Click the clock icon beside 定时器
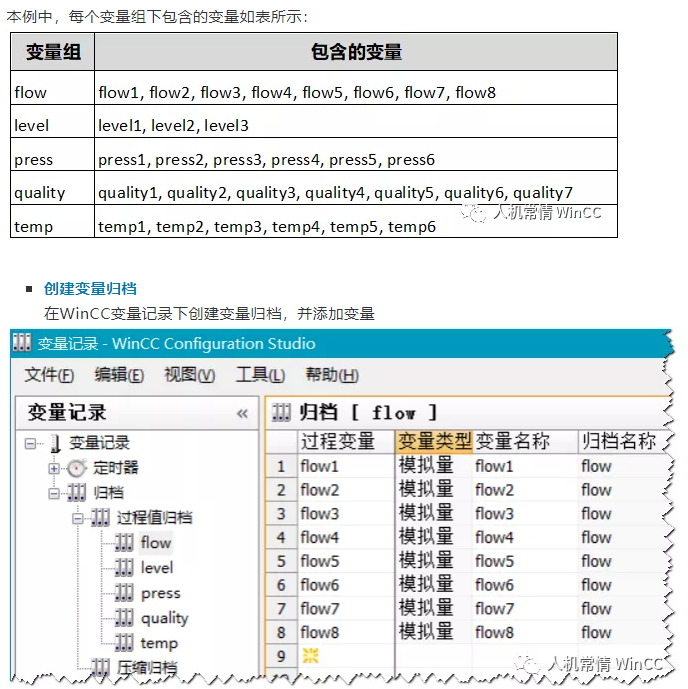 tap(77, 468)
